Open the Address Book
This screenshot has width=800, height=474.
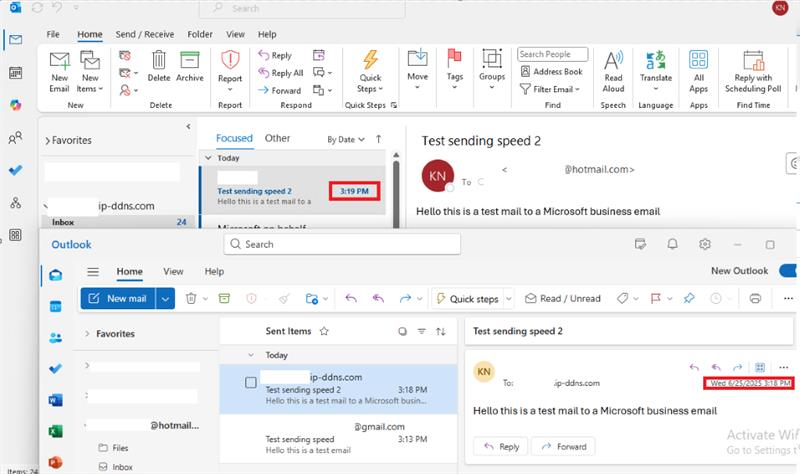pyautogui.click(x=552, y=71)
